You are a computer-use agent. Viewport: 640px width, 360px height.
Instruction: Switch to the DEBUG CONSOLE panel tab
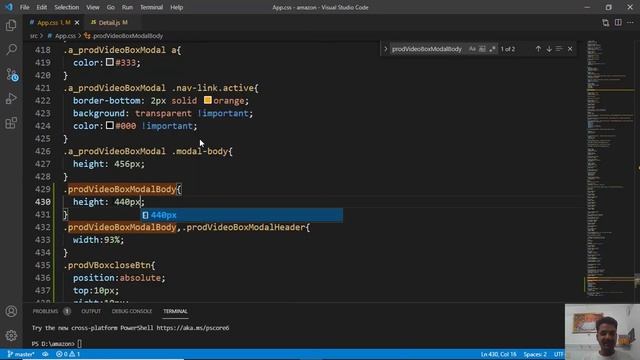(132, 311)
